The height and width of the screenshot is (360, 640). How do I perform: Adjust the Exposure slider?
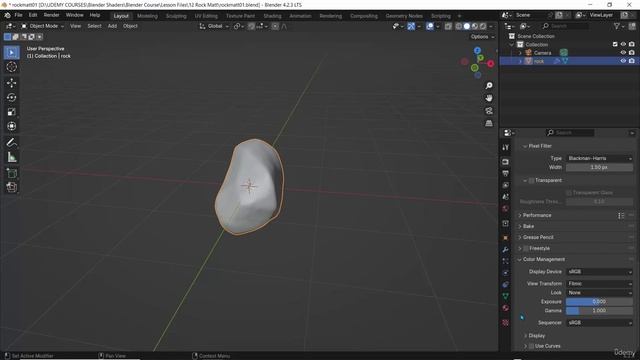point(599,302)
